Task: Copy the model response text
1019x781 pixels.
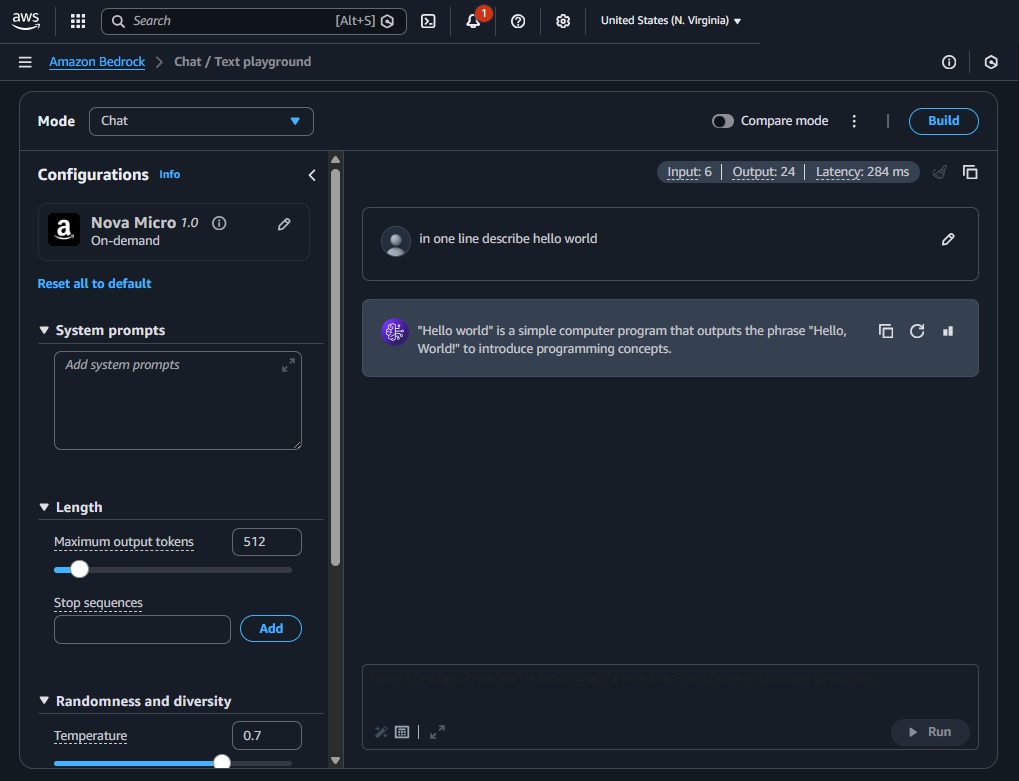Action: (x=886, y=331)
